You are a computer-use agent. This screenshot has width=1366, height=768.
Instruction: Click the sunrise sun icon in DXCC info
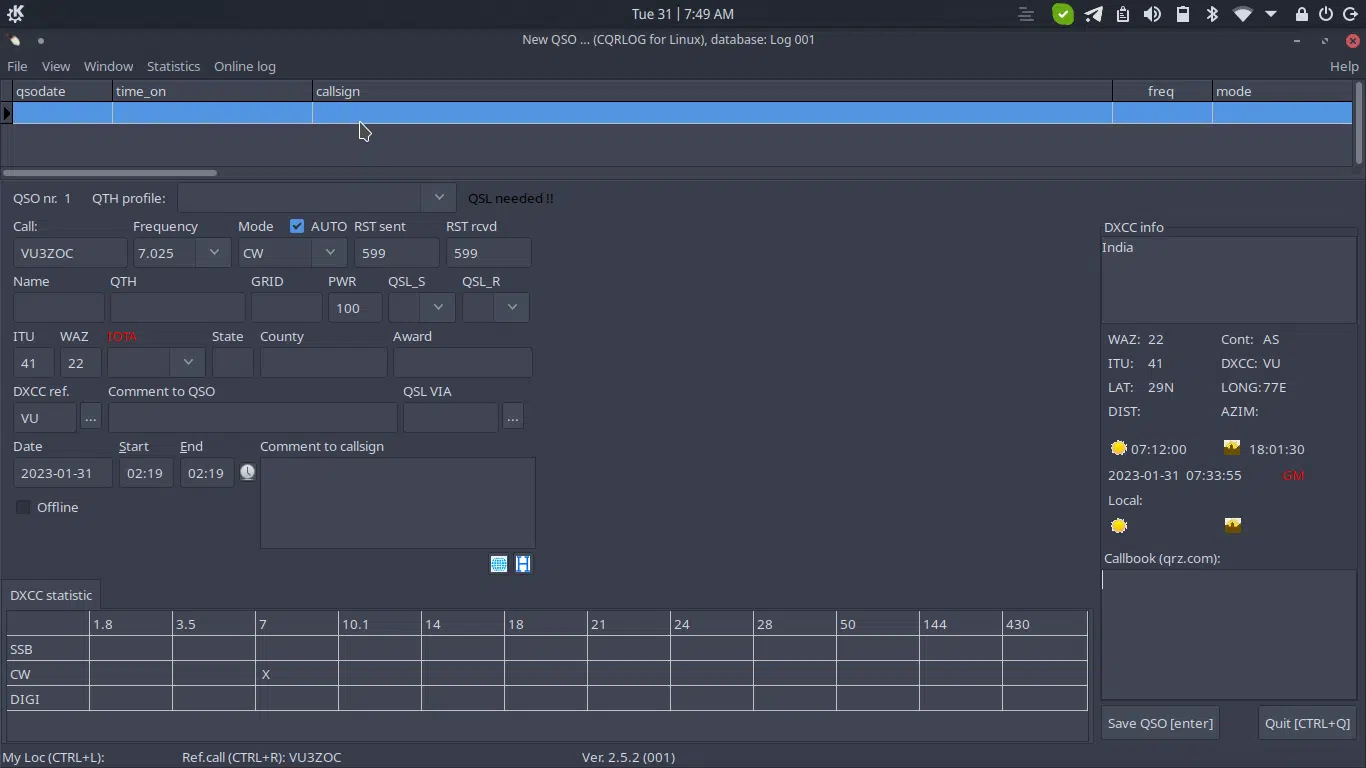point(1119,448)
